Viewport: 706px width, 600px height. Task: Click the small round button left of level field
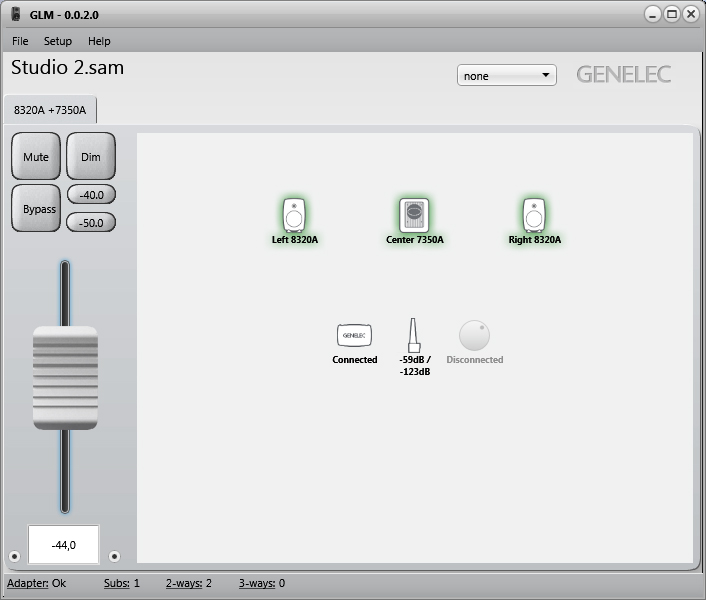14,556
